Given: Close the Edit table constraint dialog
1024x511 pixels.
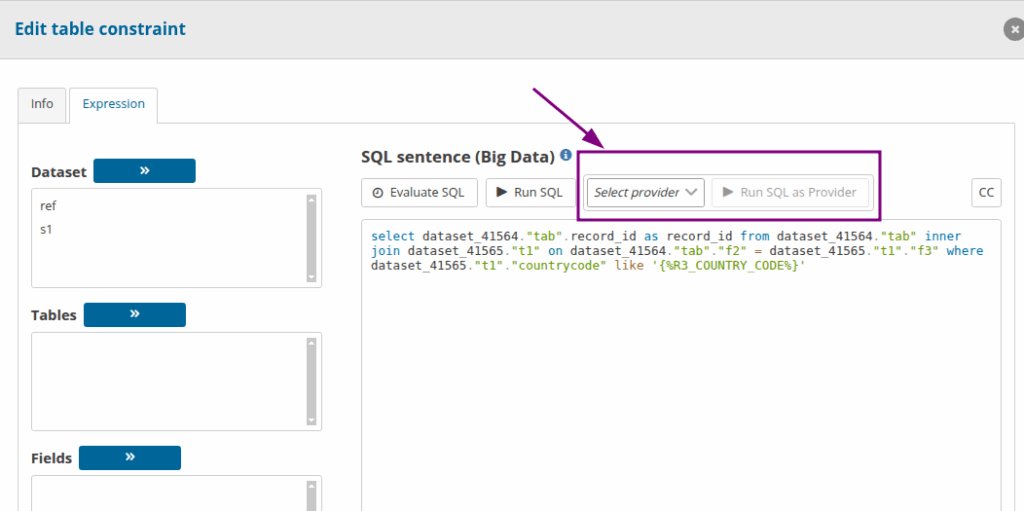Looking at the screenshot, I should tap(1013, 30).
